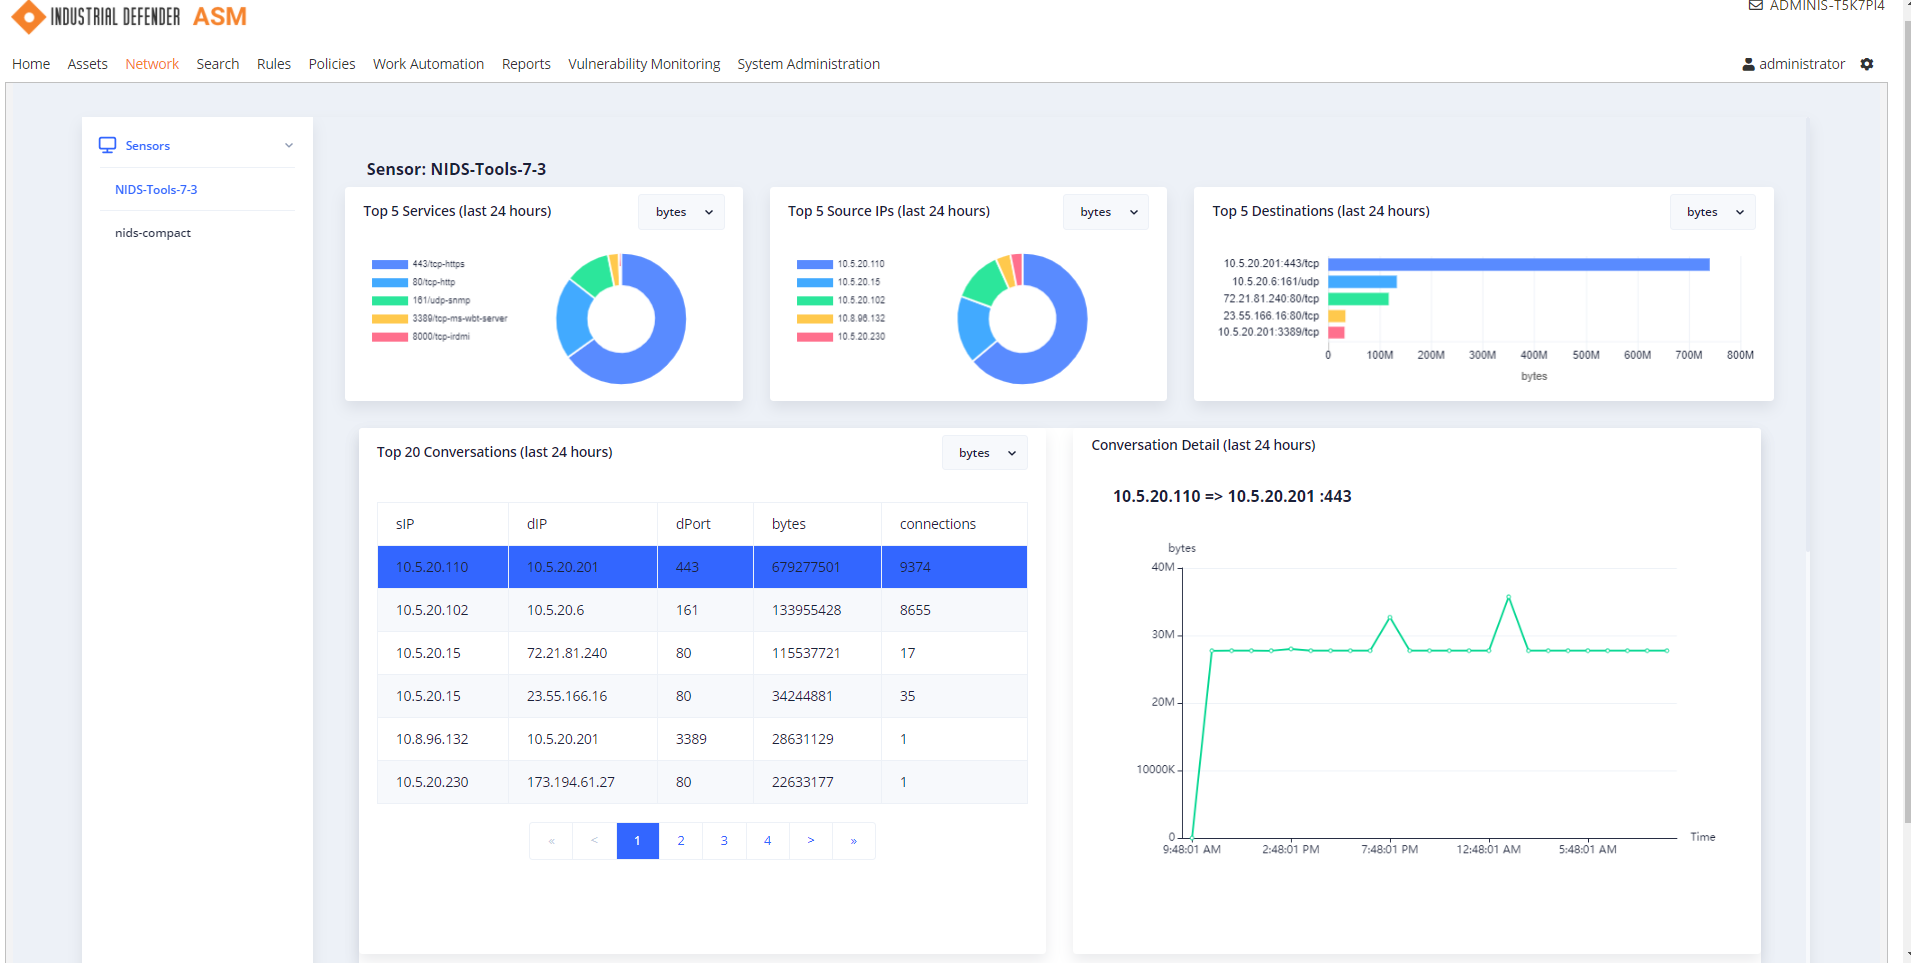Click the Top 5 Source IPs donut chart
The width and height of the screenshot is (1911, 963).
(1022, 319)
